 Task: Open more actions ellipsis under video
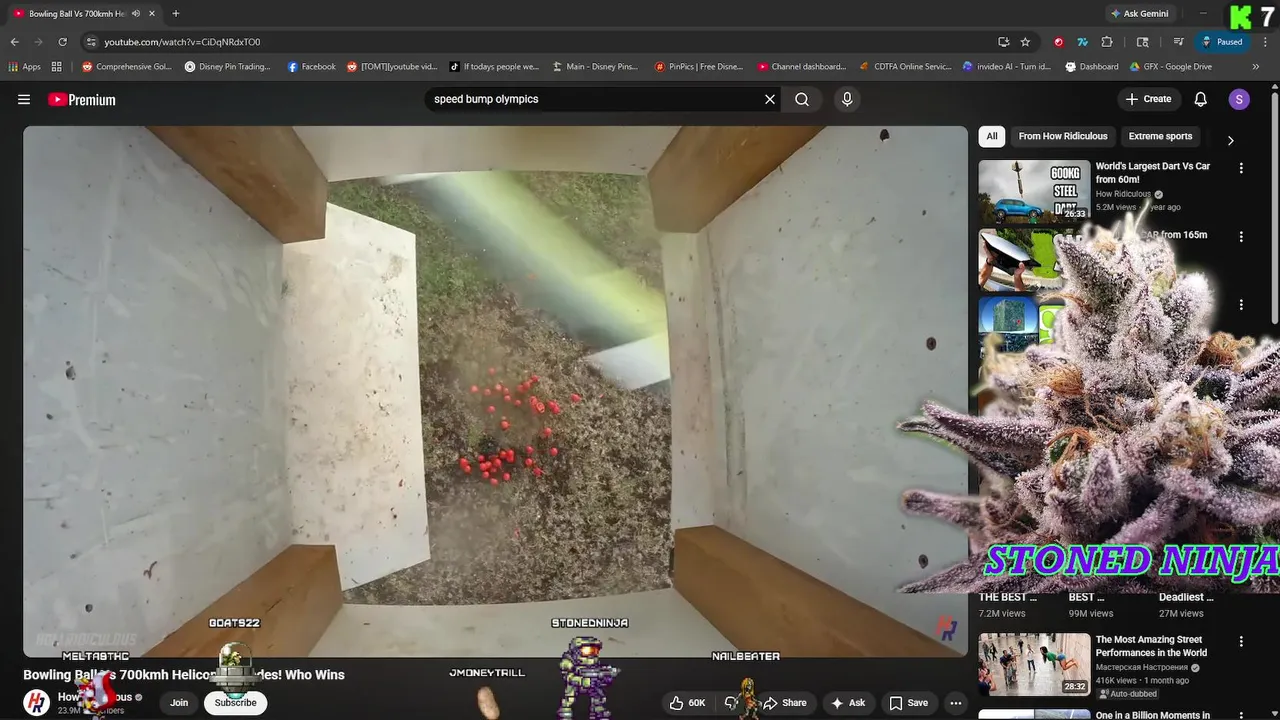(x=956, y=703)
